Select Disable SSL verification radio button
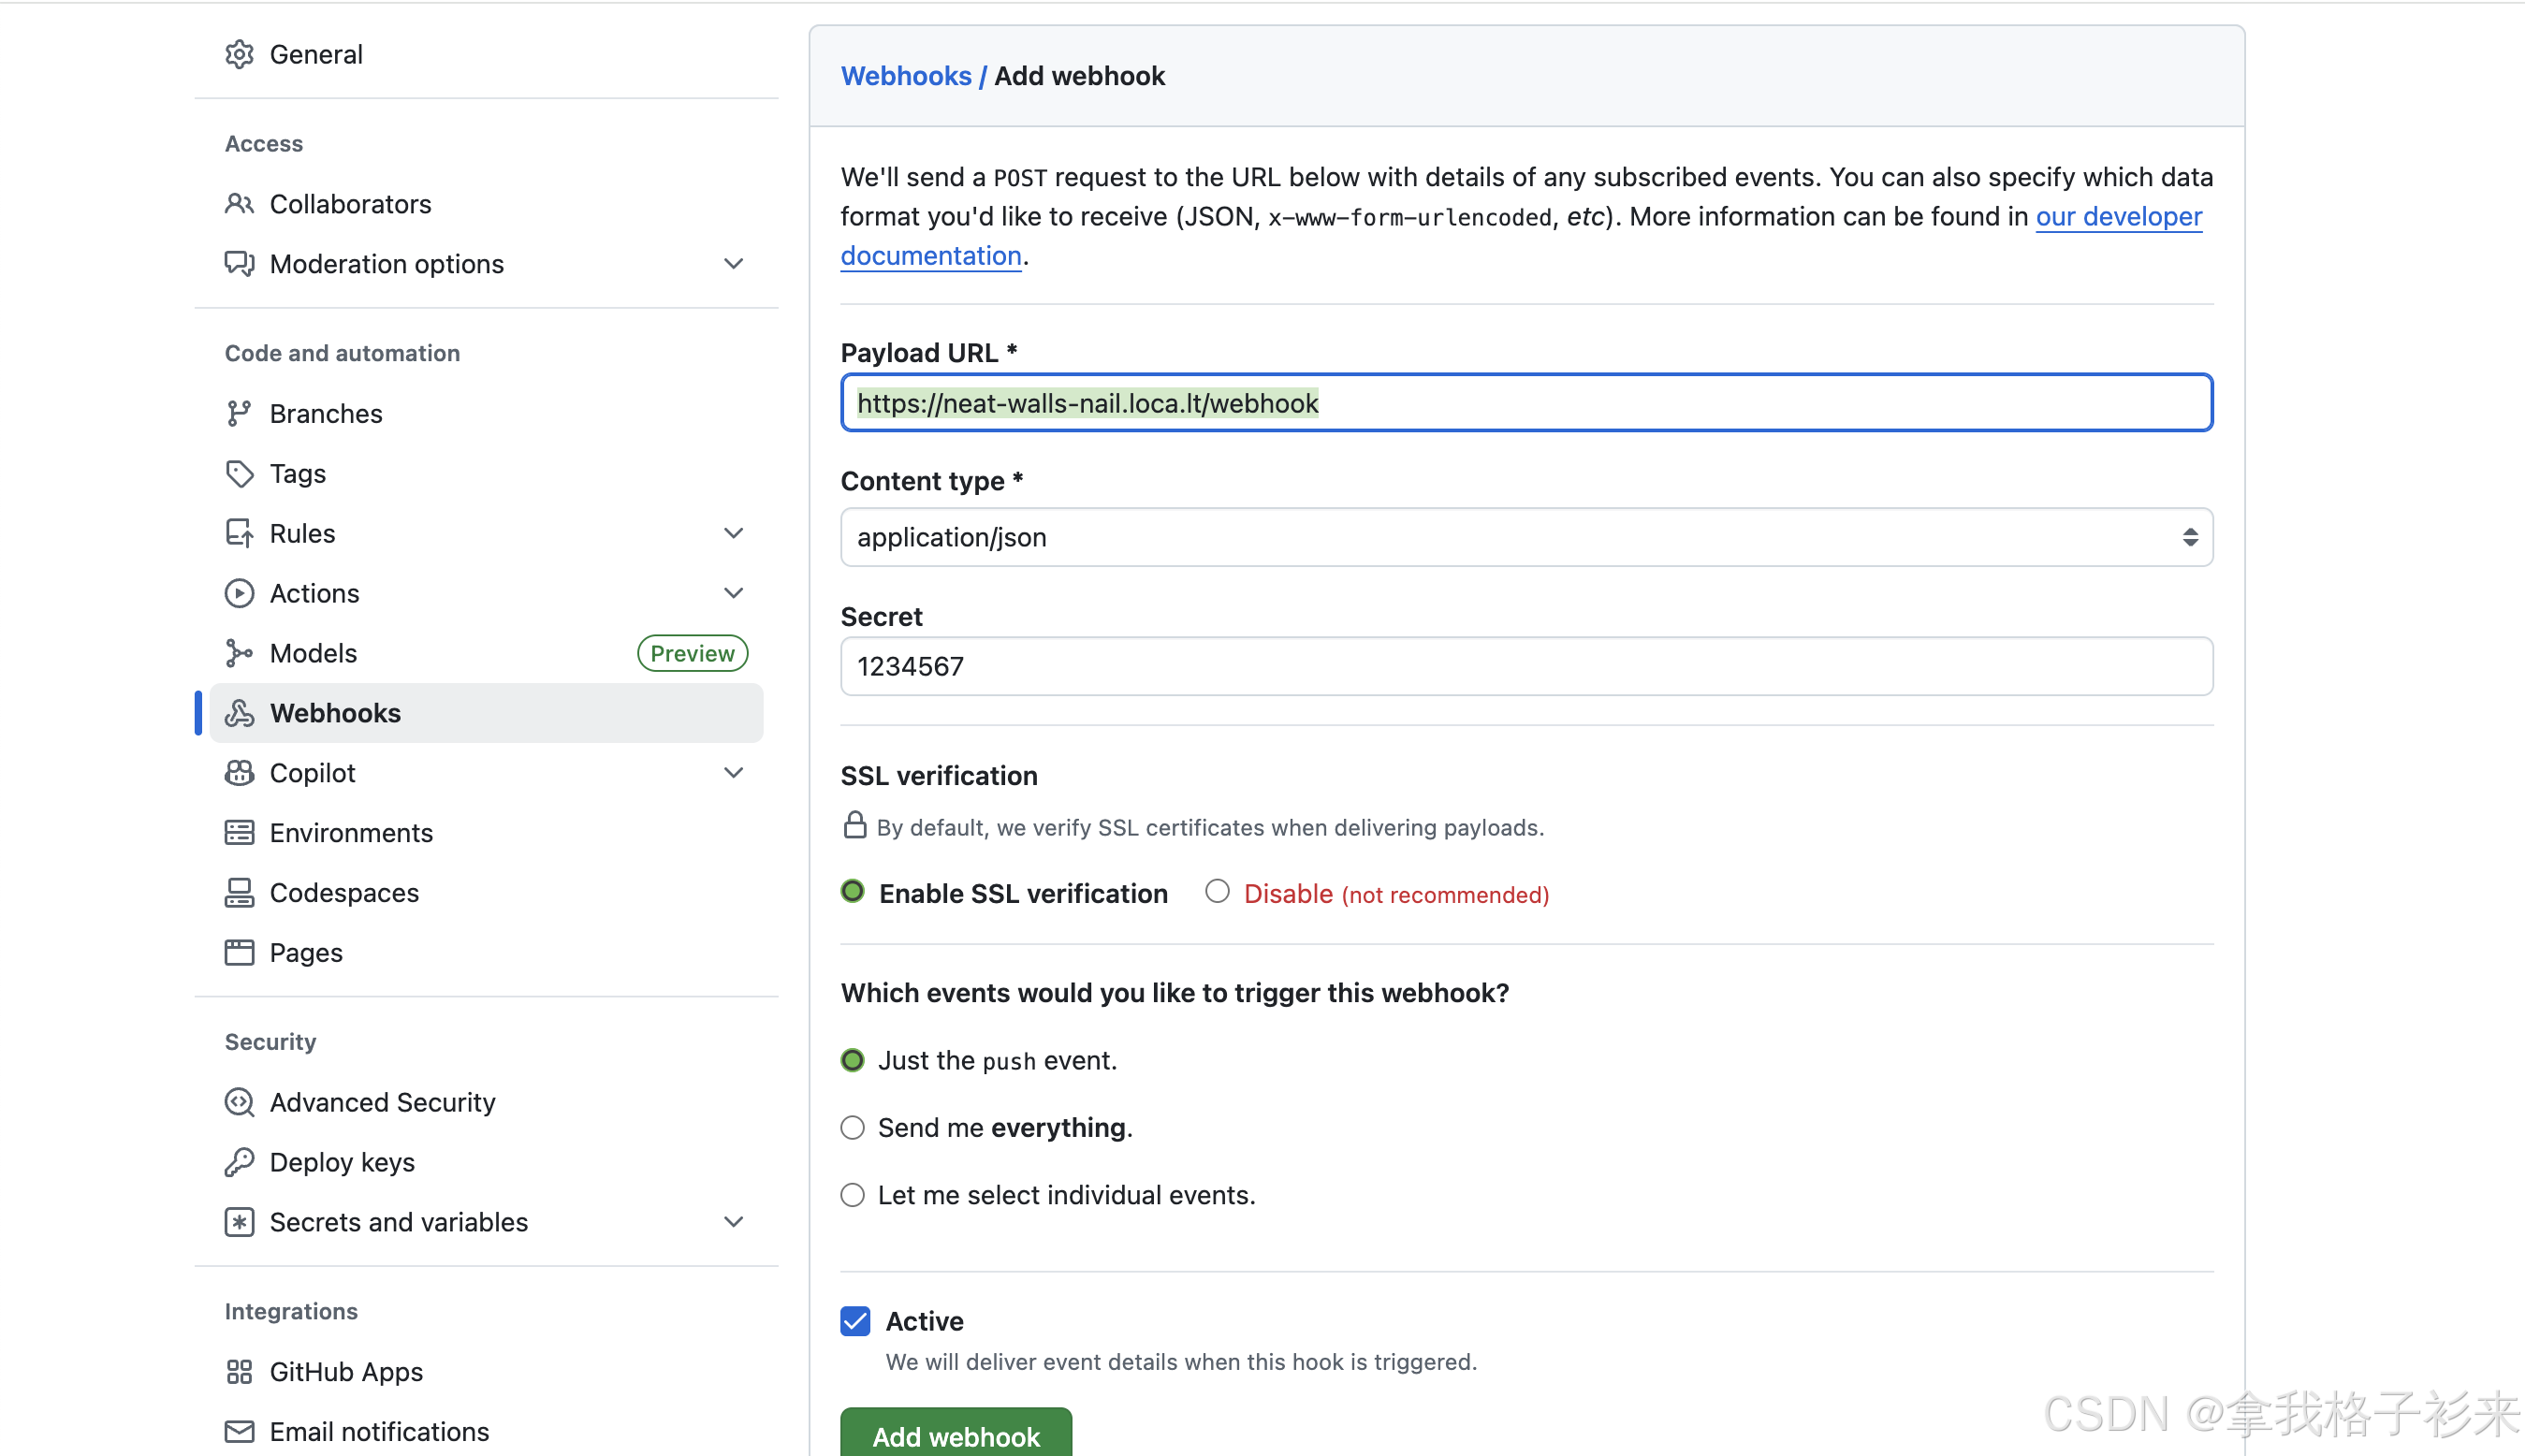Image resolution: width=2525 pixels, height=1456 pixels. (x=1217, y=891)
